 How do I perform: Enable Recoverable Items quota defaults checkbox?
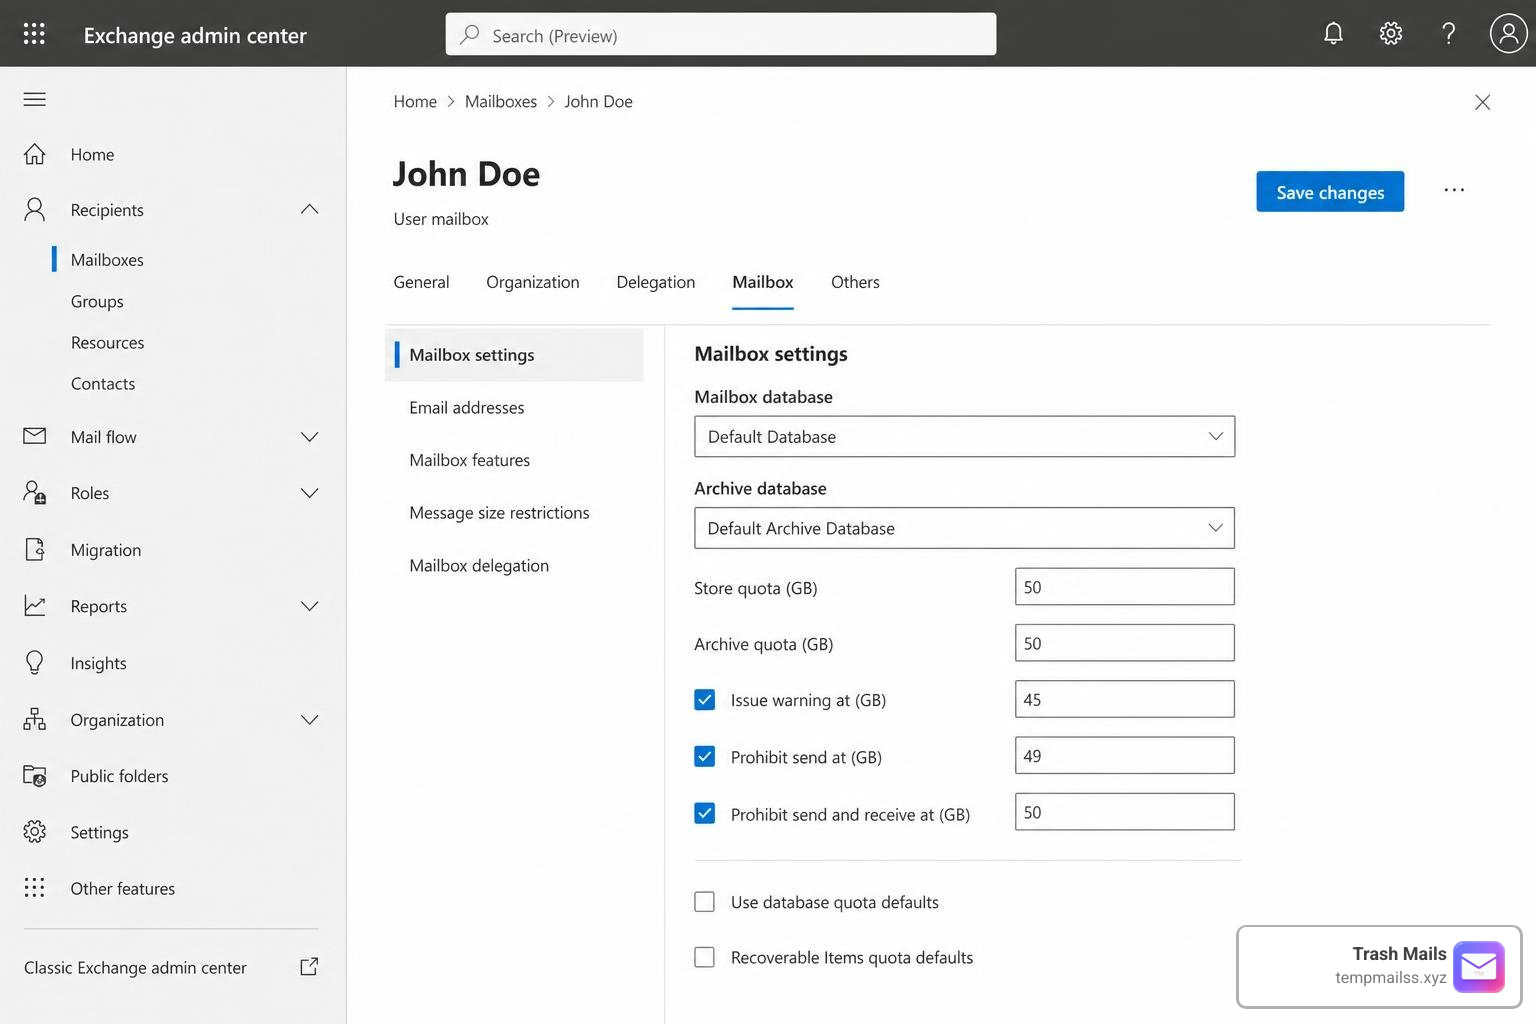704,957
